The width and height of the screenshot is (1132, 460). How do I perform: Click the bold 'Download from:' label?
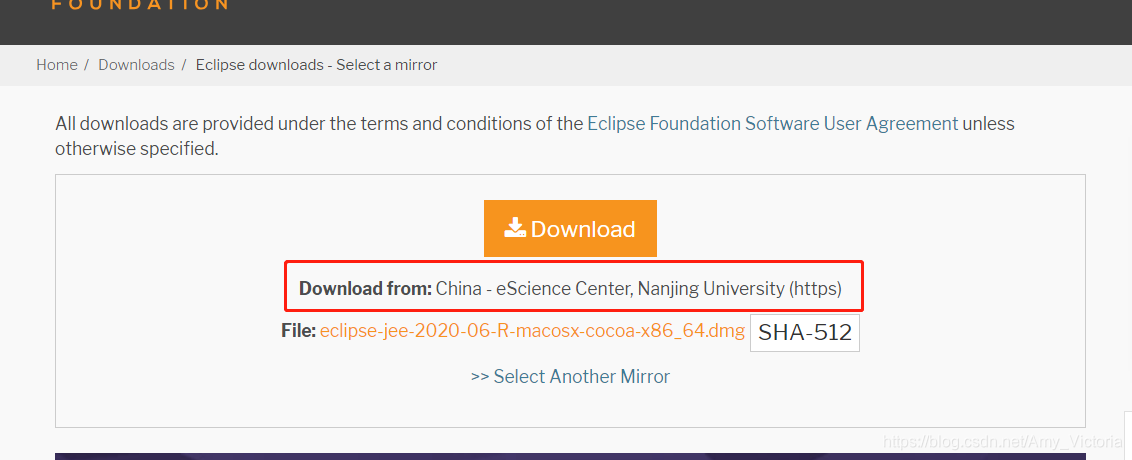click(x=365, y=289)
